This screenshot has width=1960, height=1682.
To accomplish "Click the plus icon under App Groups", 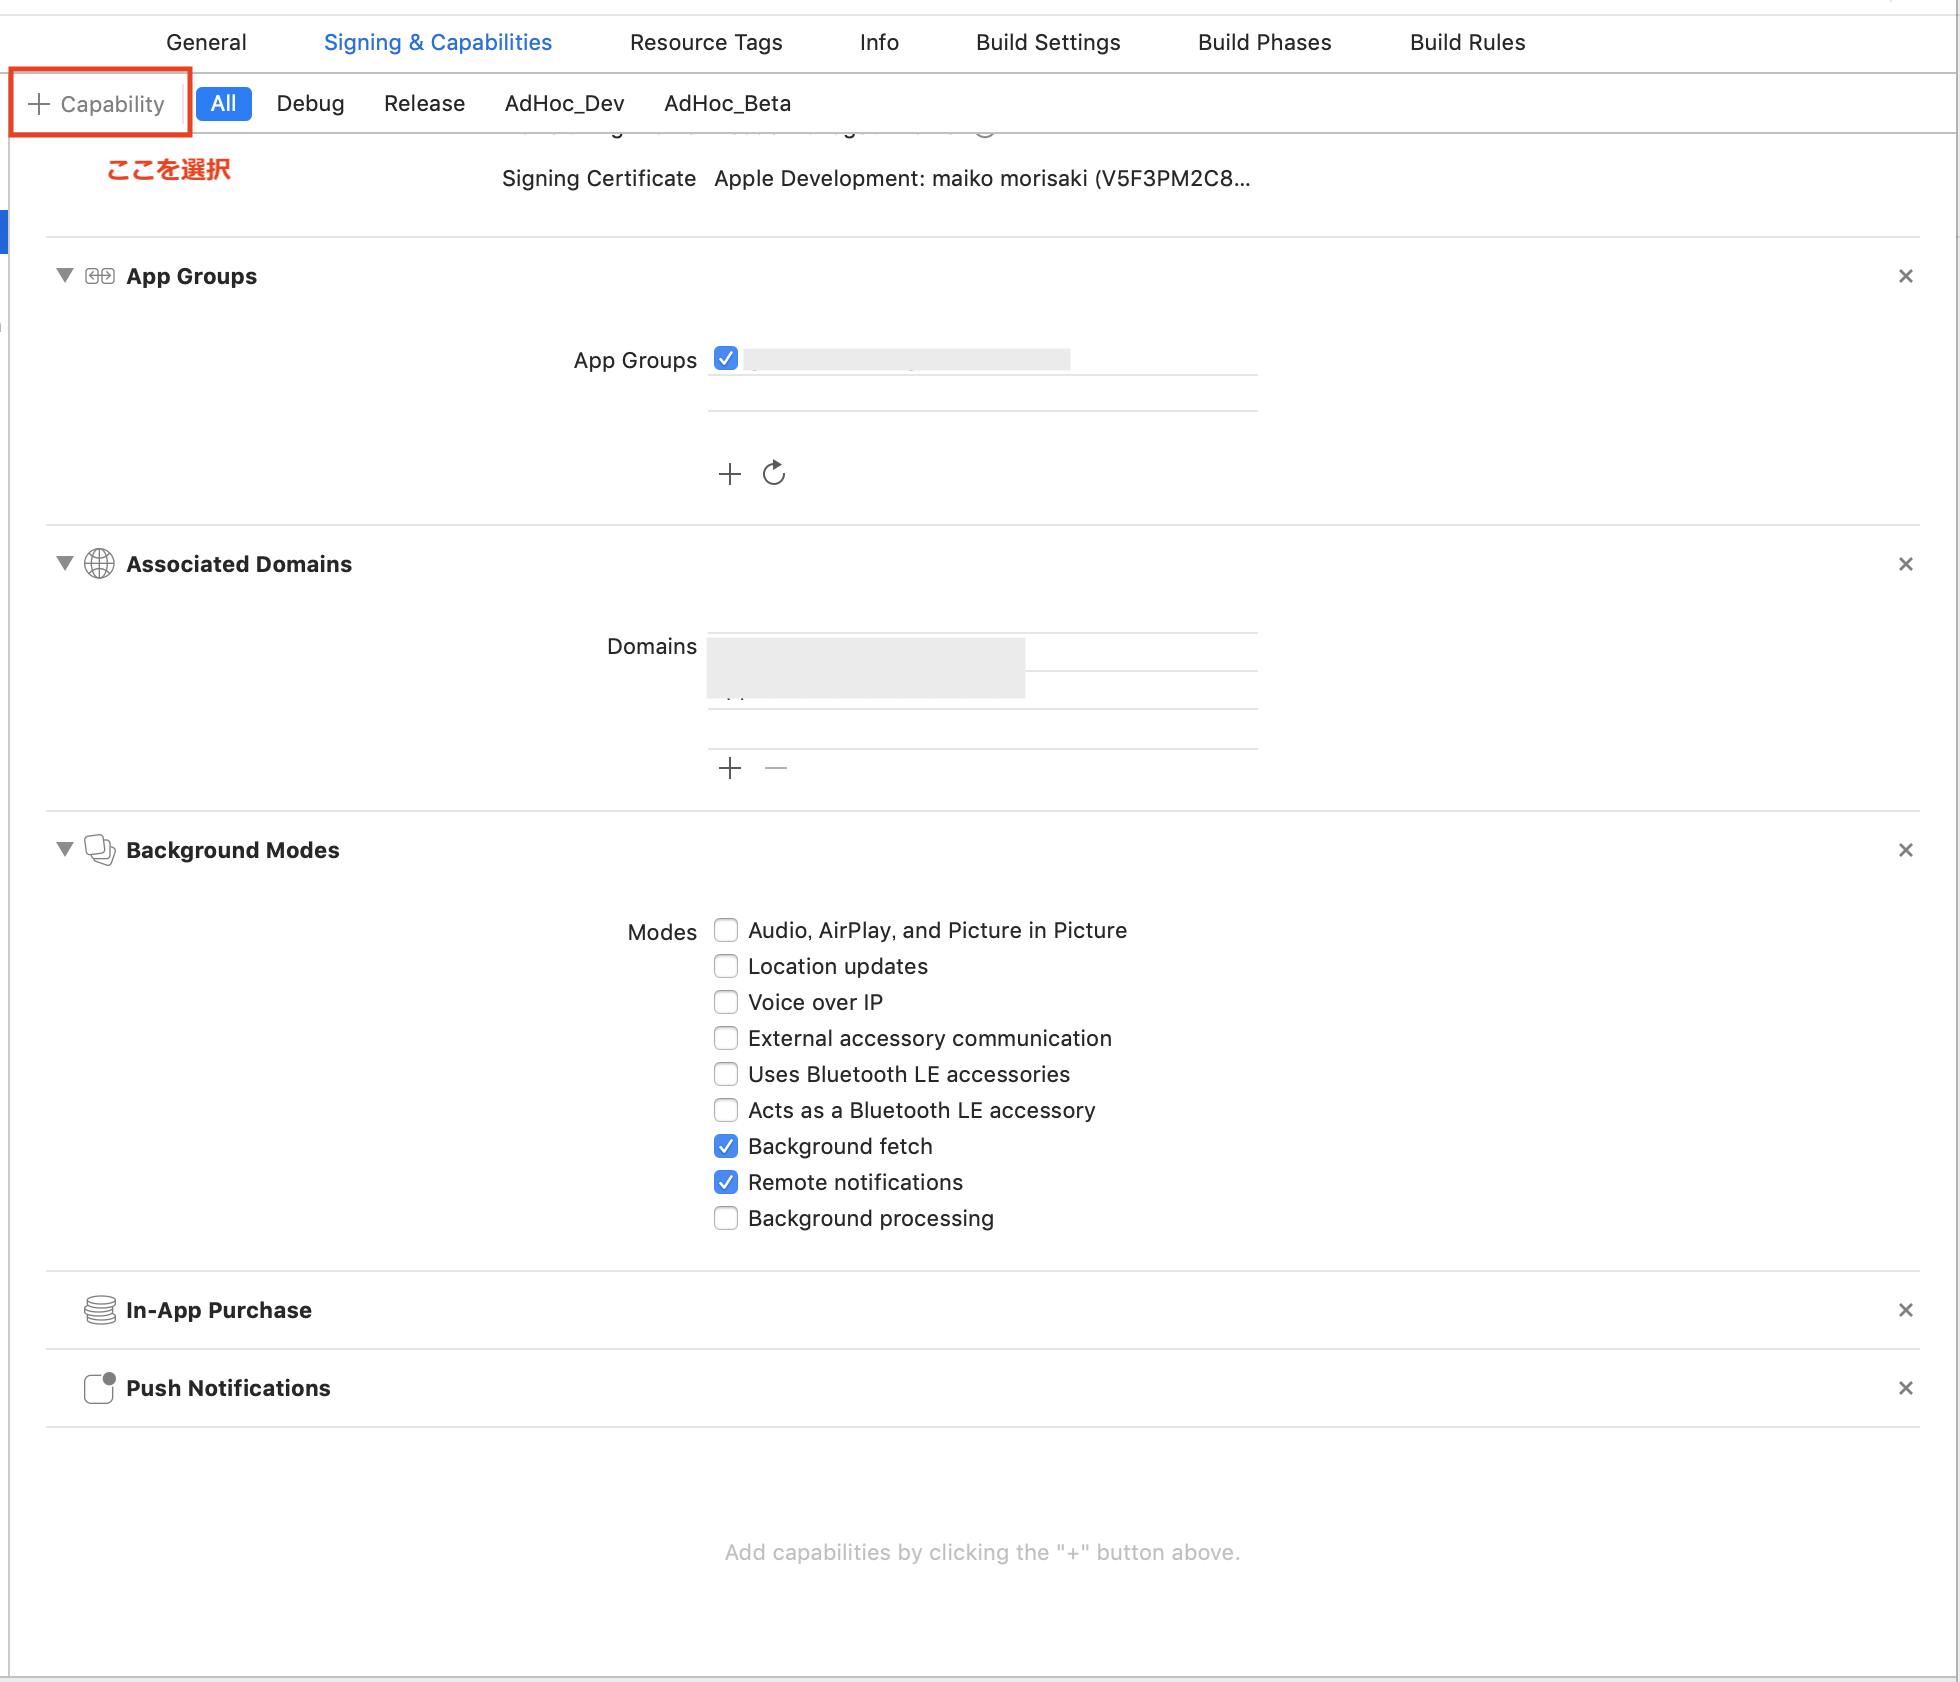I will pos(730,474).
